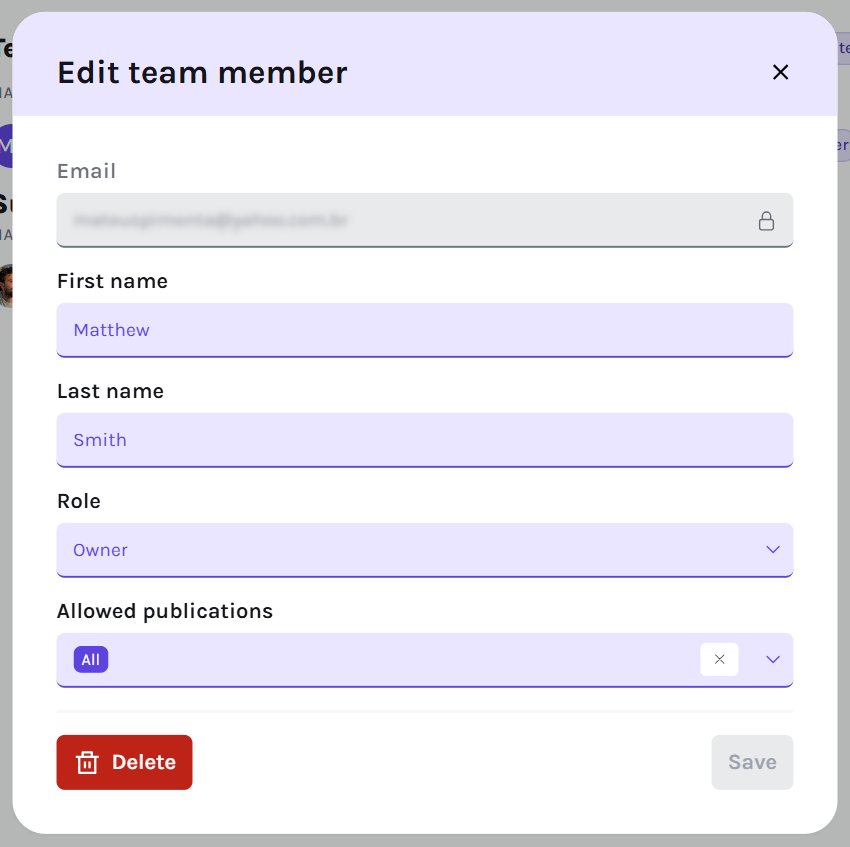Click the locked Email input field
This screenshot has height=847, width=850.
[x=424, y=220]
